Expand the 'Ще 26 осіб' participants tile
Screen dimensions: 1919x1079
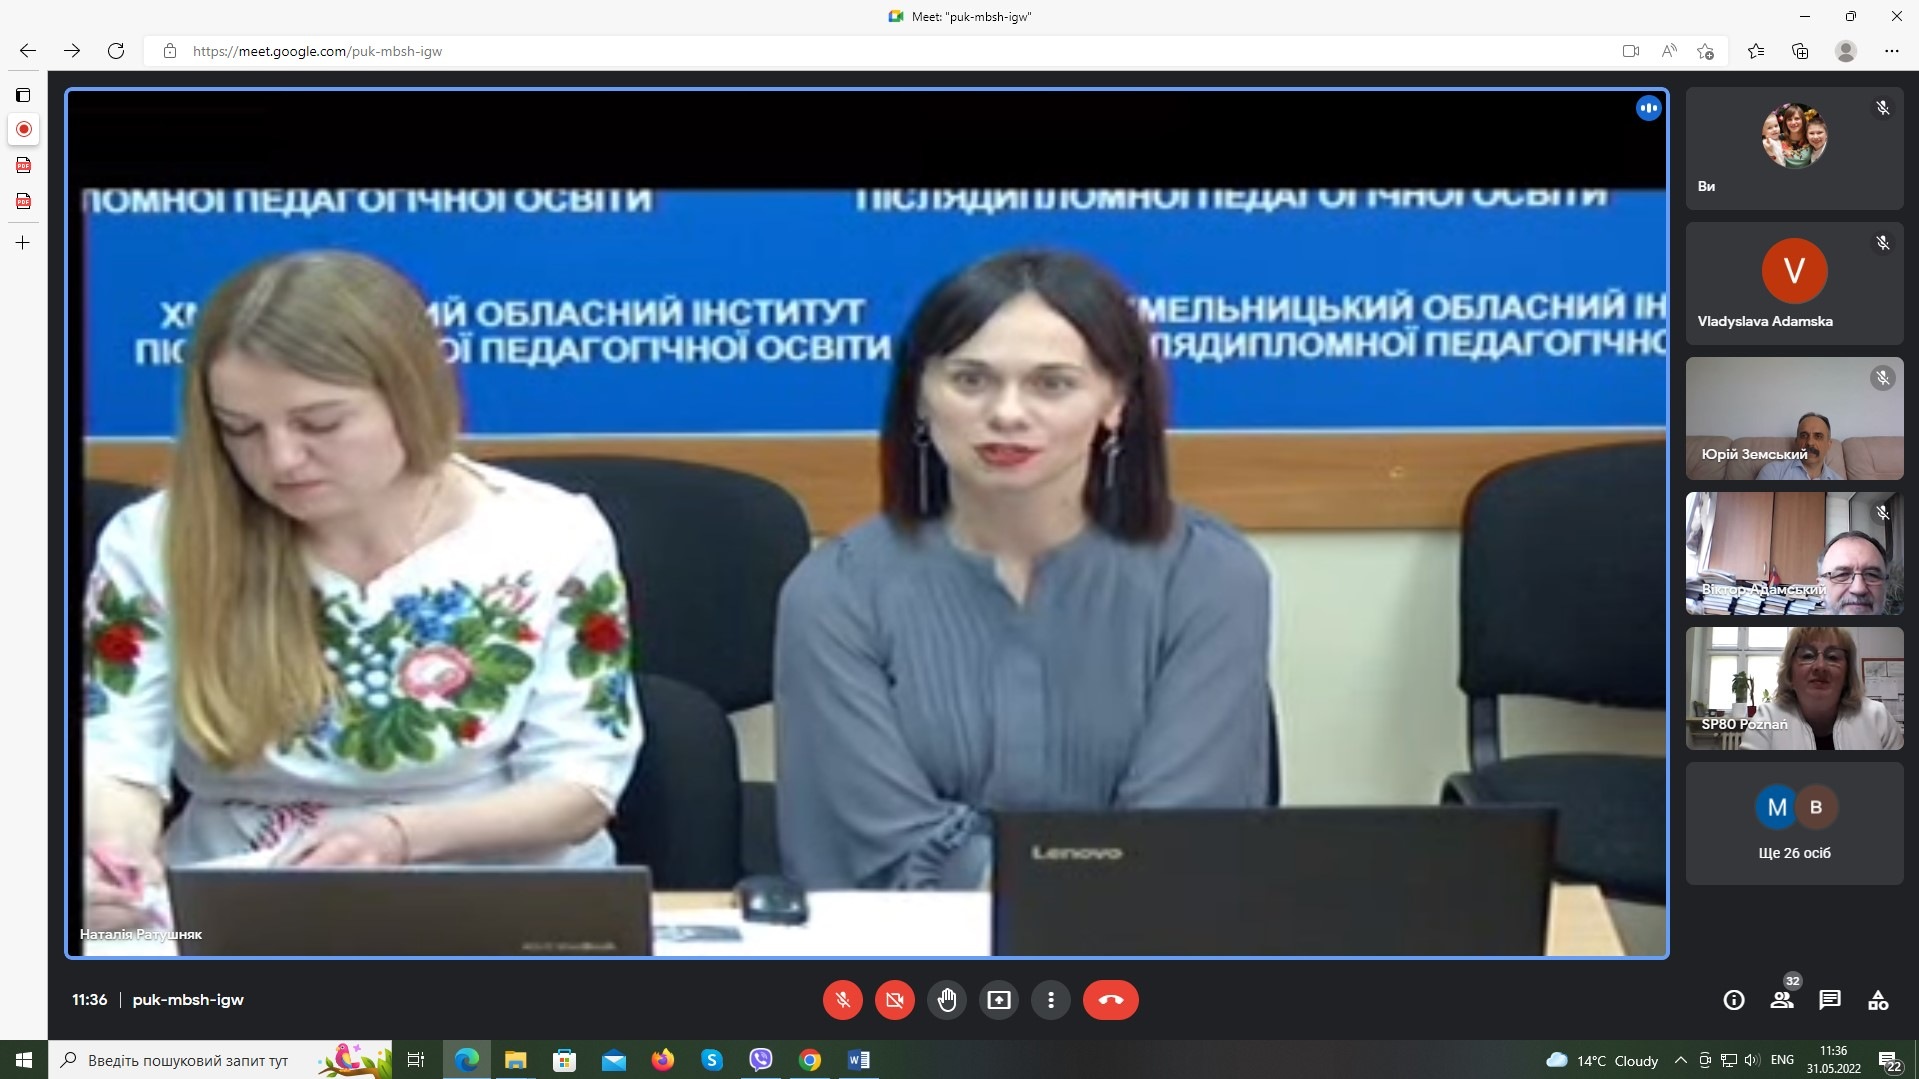pyautogui.click(x=1794, y=824)
